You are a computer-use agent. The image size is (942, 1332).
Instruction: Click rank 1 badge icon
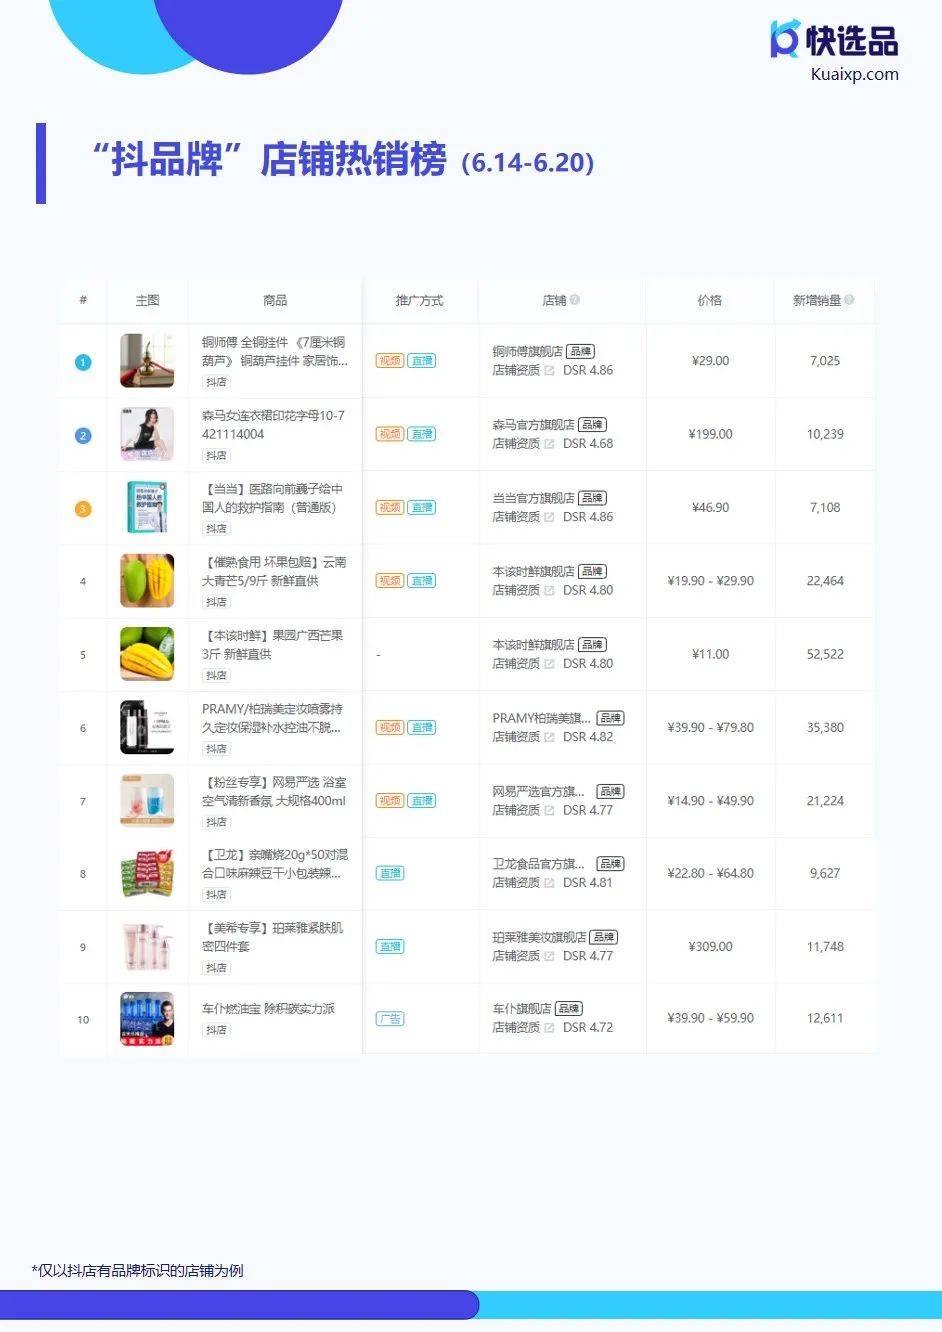[x=83, y=362]
